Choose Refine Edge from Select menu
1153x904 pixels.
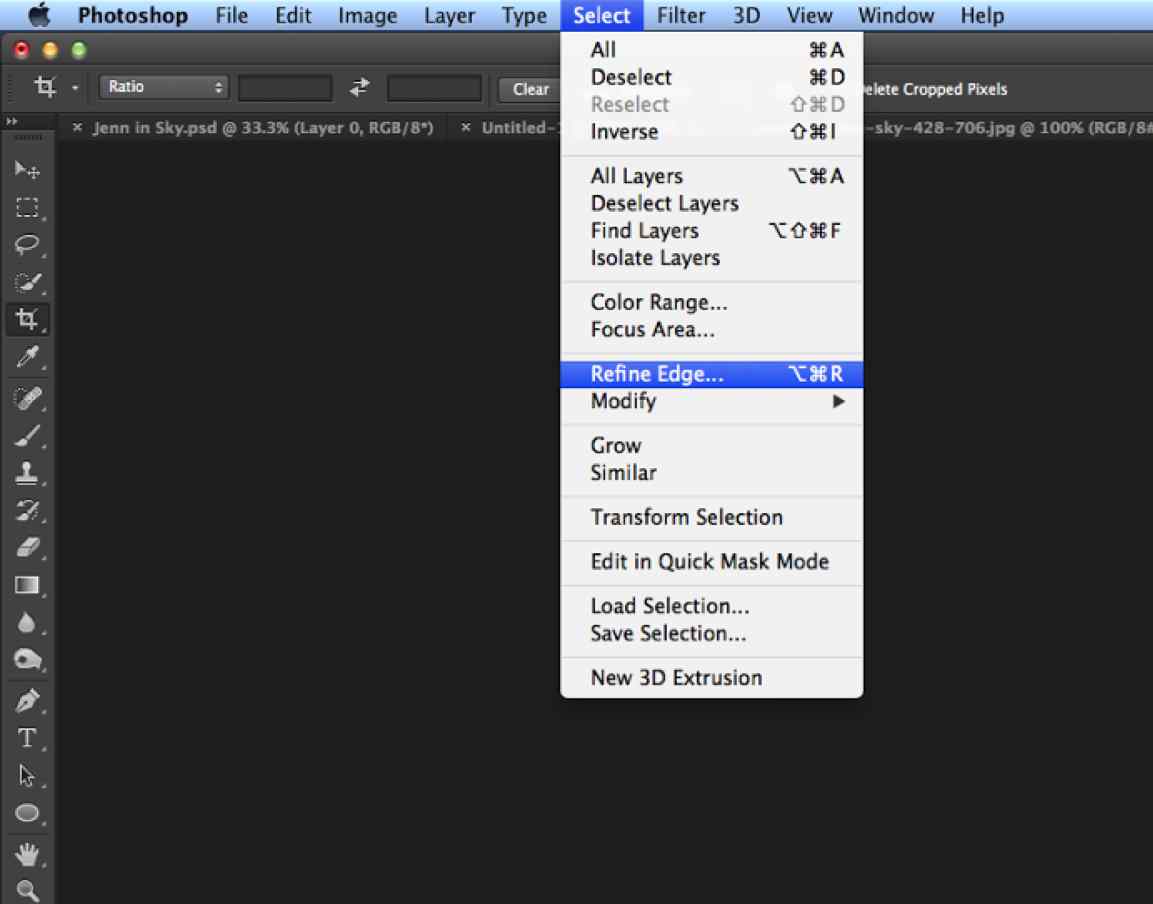pos(711,374)
